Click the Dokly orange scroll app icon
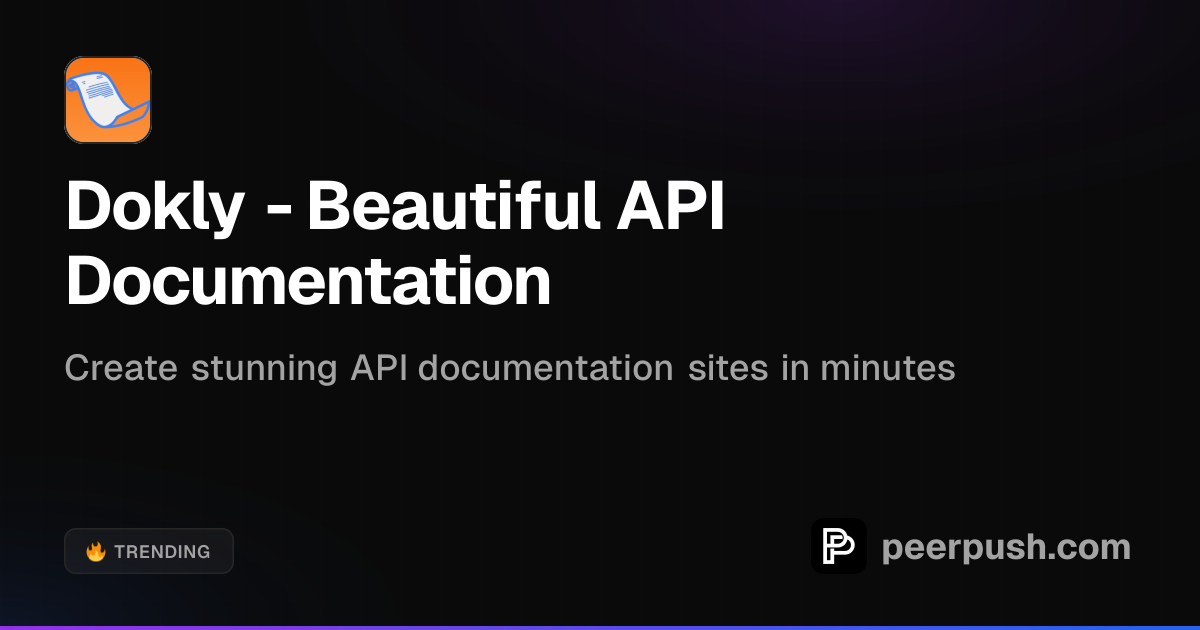Screen dimensions: 1200x630 (x=108, y=100)
